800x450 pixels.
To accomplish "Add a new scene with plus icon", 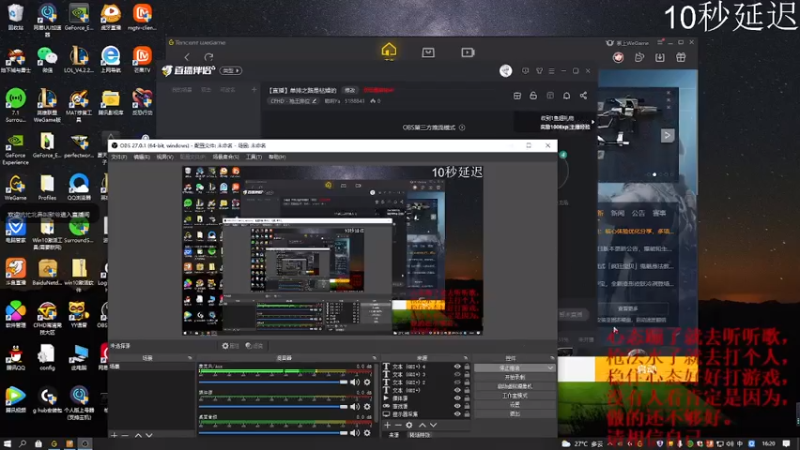I will 114,435.
